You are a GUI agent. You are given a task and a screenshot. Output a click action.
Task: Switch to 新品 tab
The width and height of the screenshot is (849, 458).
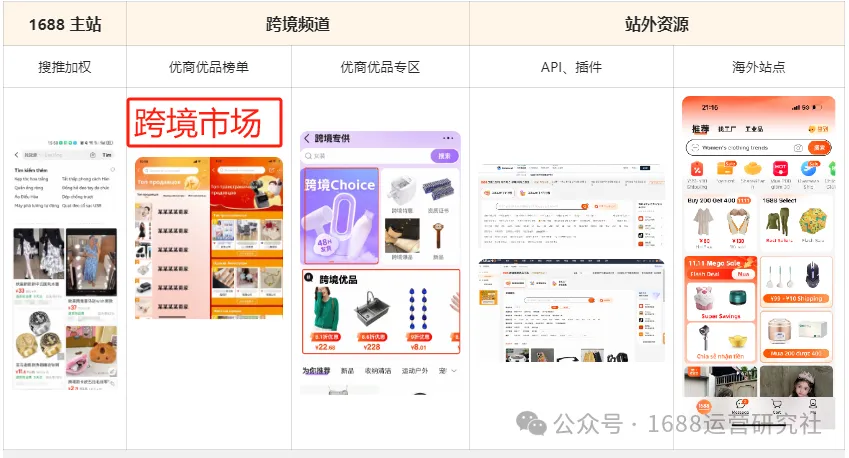(x=347, y=371)
